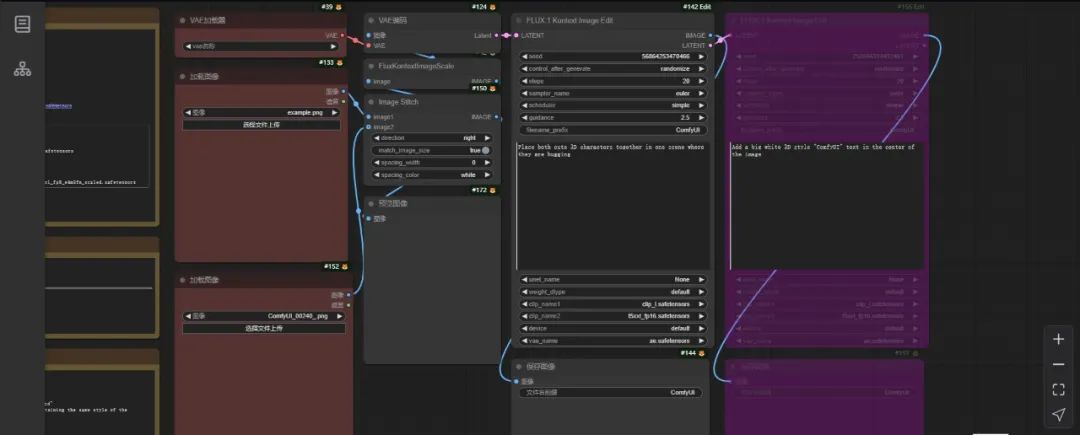The width and height of the screenshot is (1080, 435).
Task: Click the fox badge icon beside #152
Action: coord(344,266)
